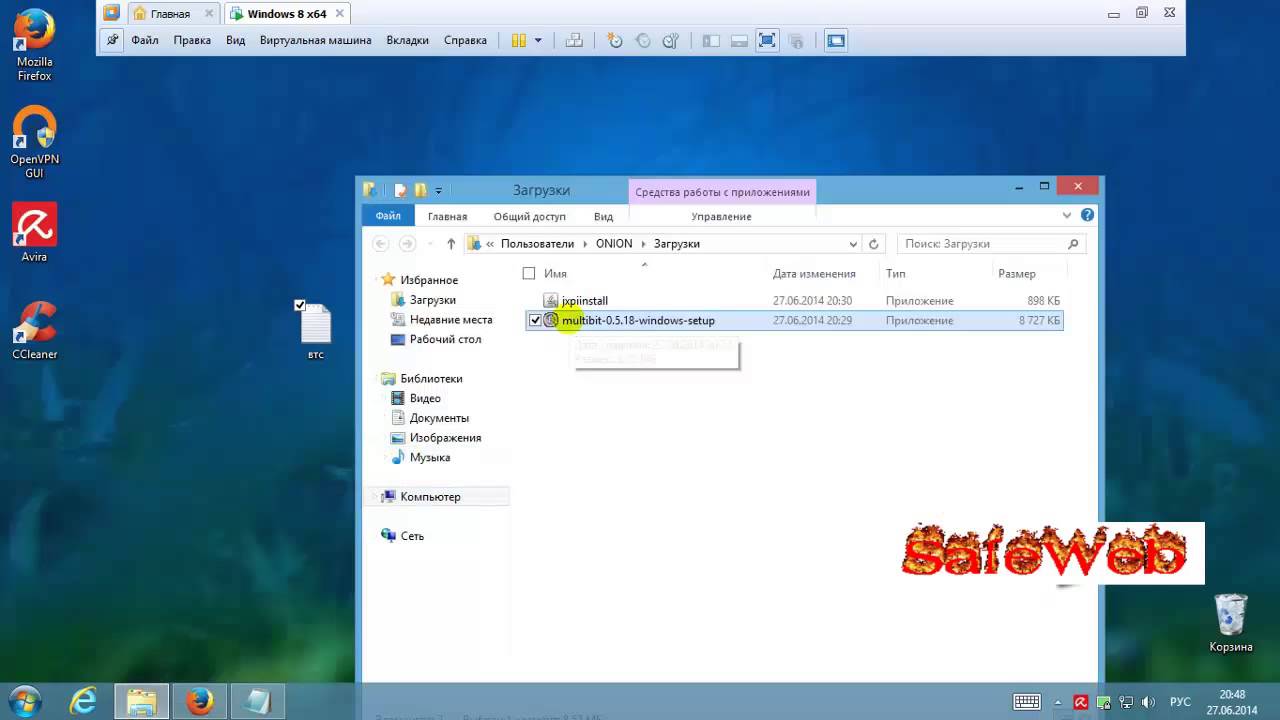Sort by the Дата изменения column header

click(x=814, y=273)
